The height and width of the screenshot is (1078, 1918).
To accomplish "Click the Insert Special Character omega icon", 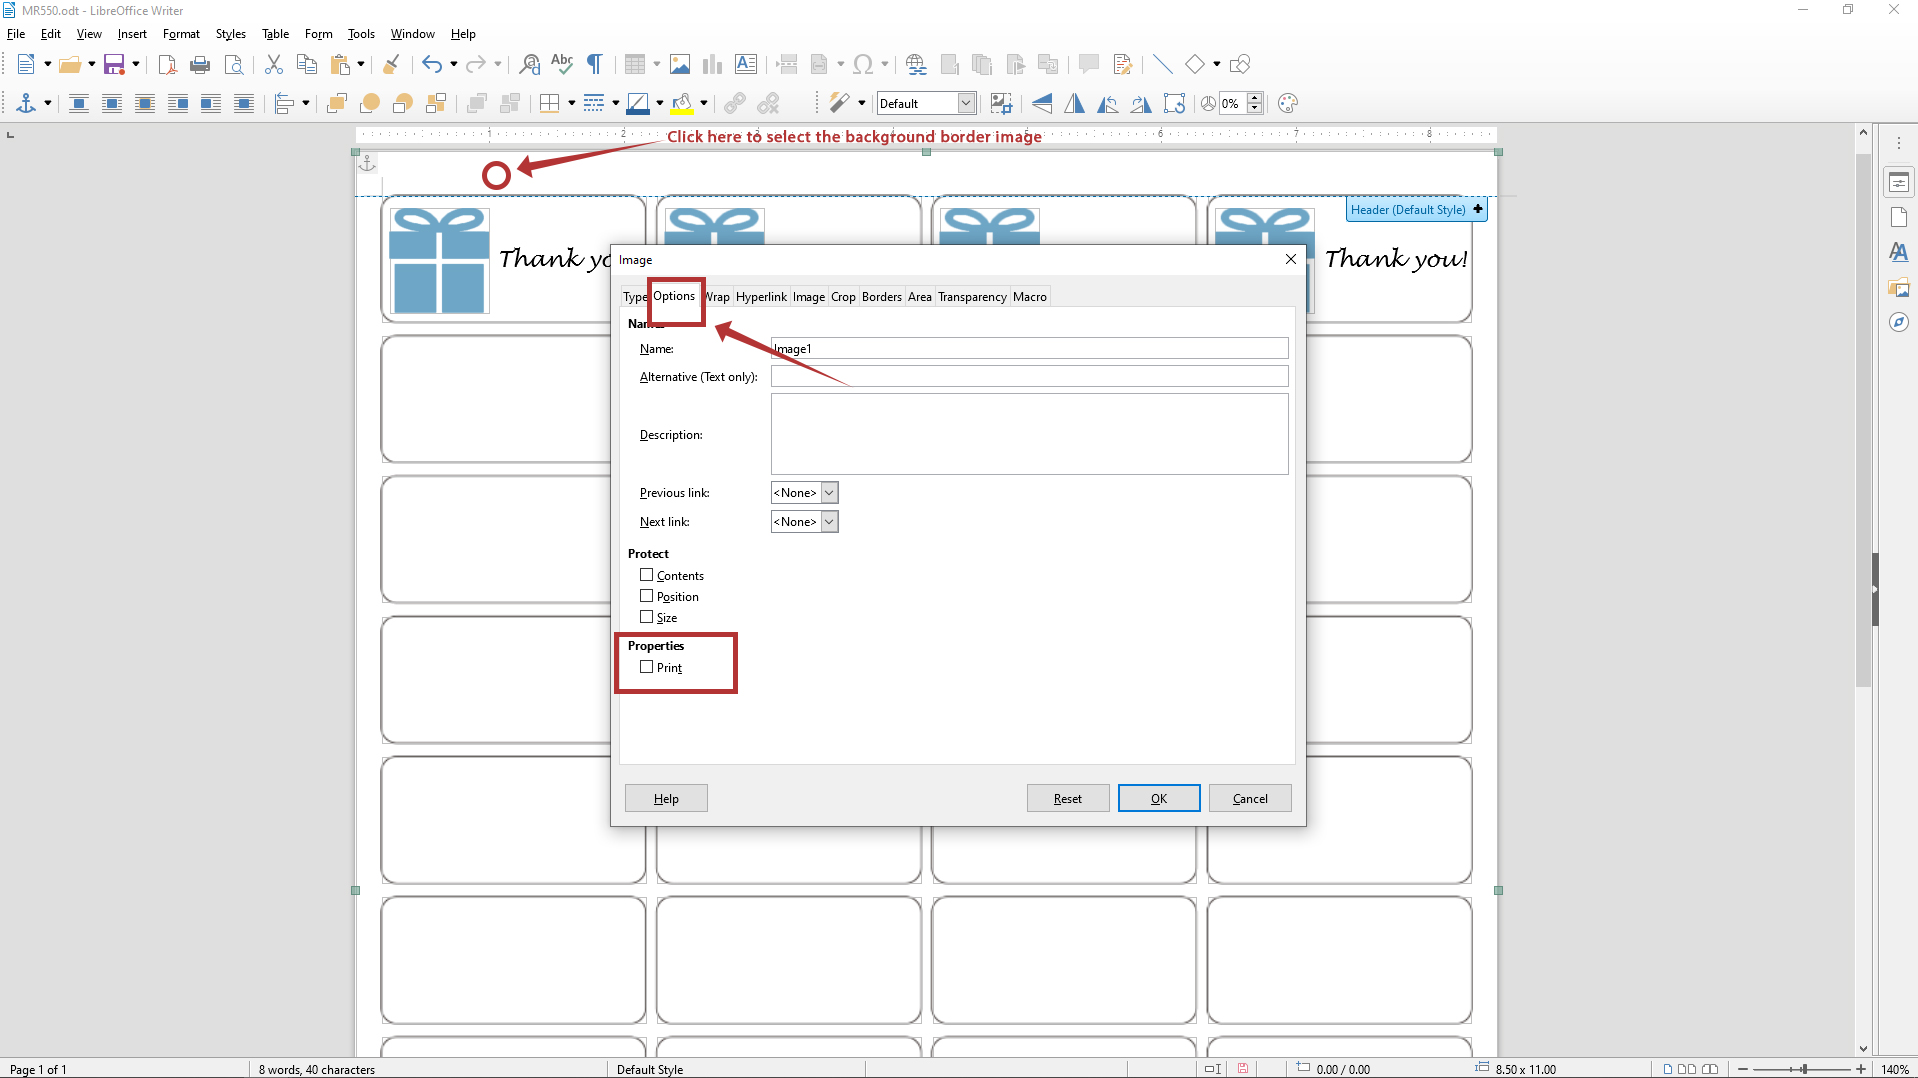I will tap(863, 65).
